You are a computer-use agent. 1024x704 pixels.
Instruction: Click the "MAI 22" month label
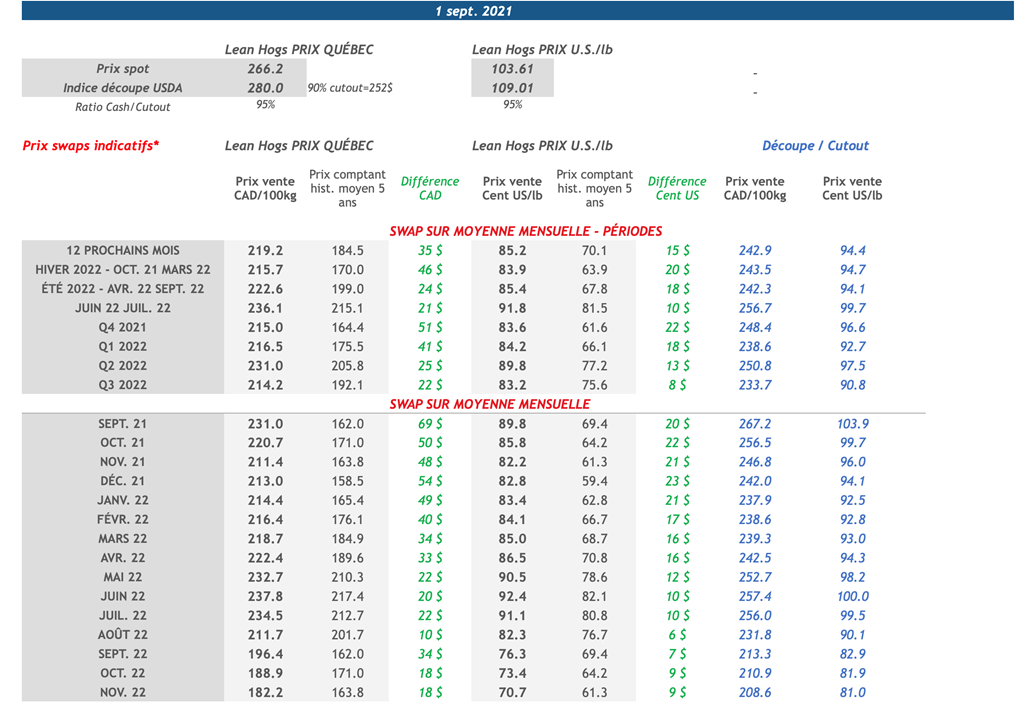[x=123, y=577]
